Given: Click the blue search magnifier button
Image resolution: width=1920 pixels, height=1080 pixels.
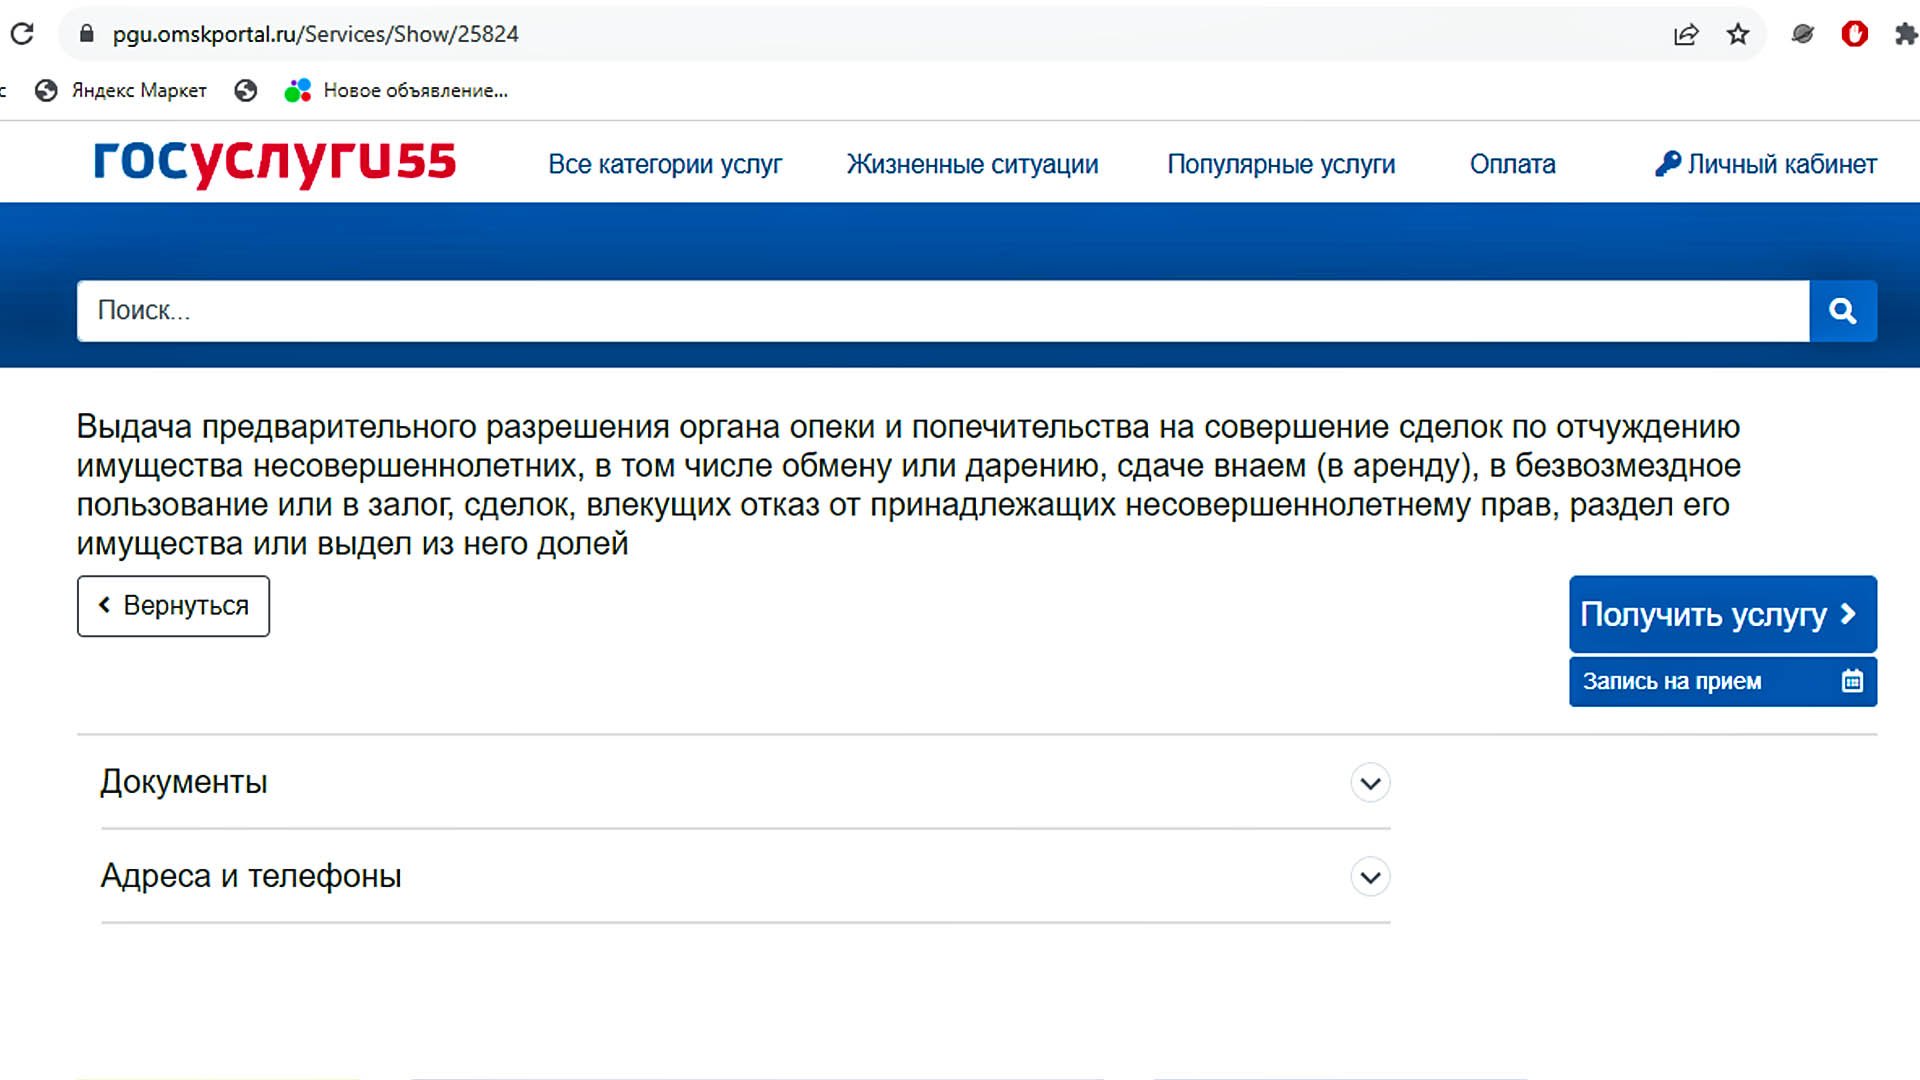Looking at the screenshot, I should point(1842,311).
